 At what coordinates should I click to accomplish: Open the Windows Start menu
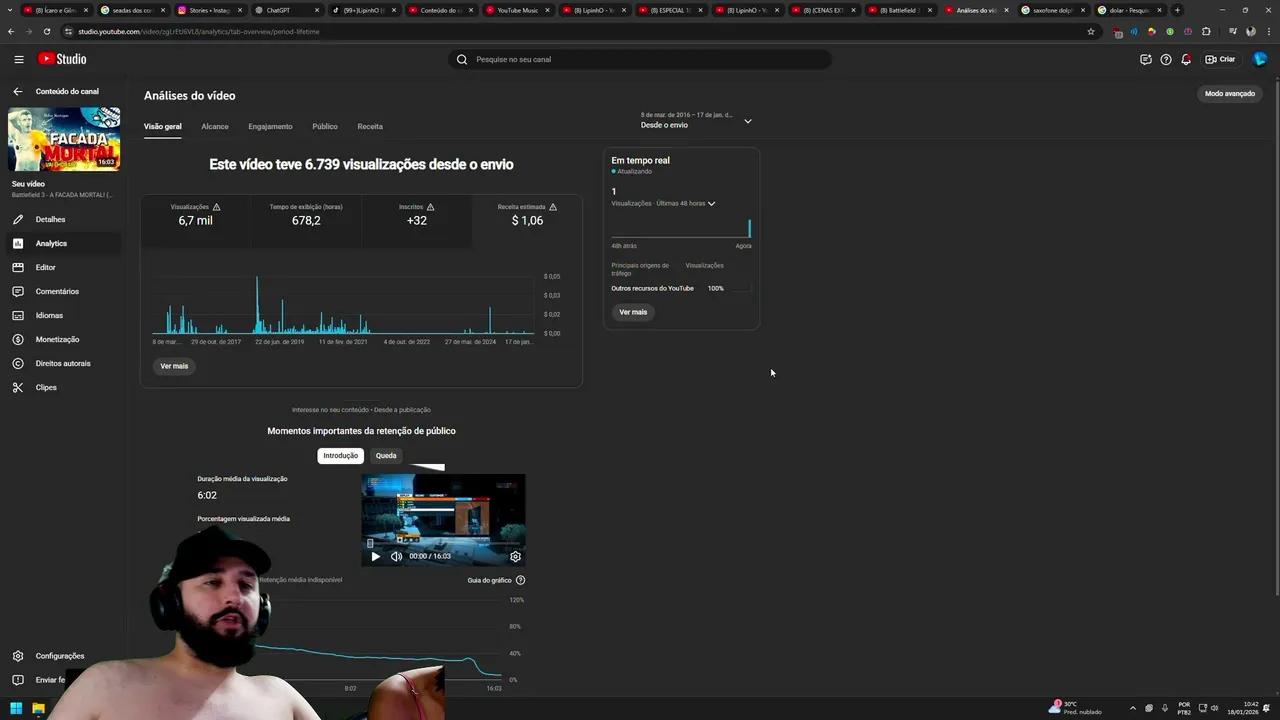pos(16,709)
